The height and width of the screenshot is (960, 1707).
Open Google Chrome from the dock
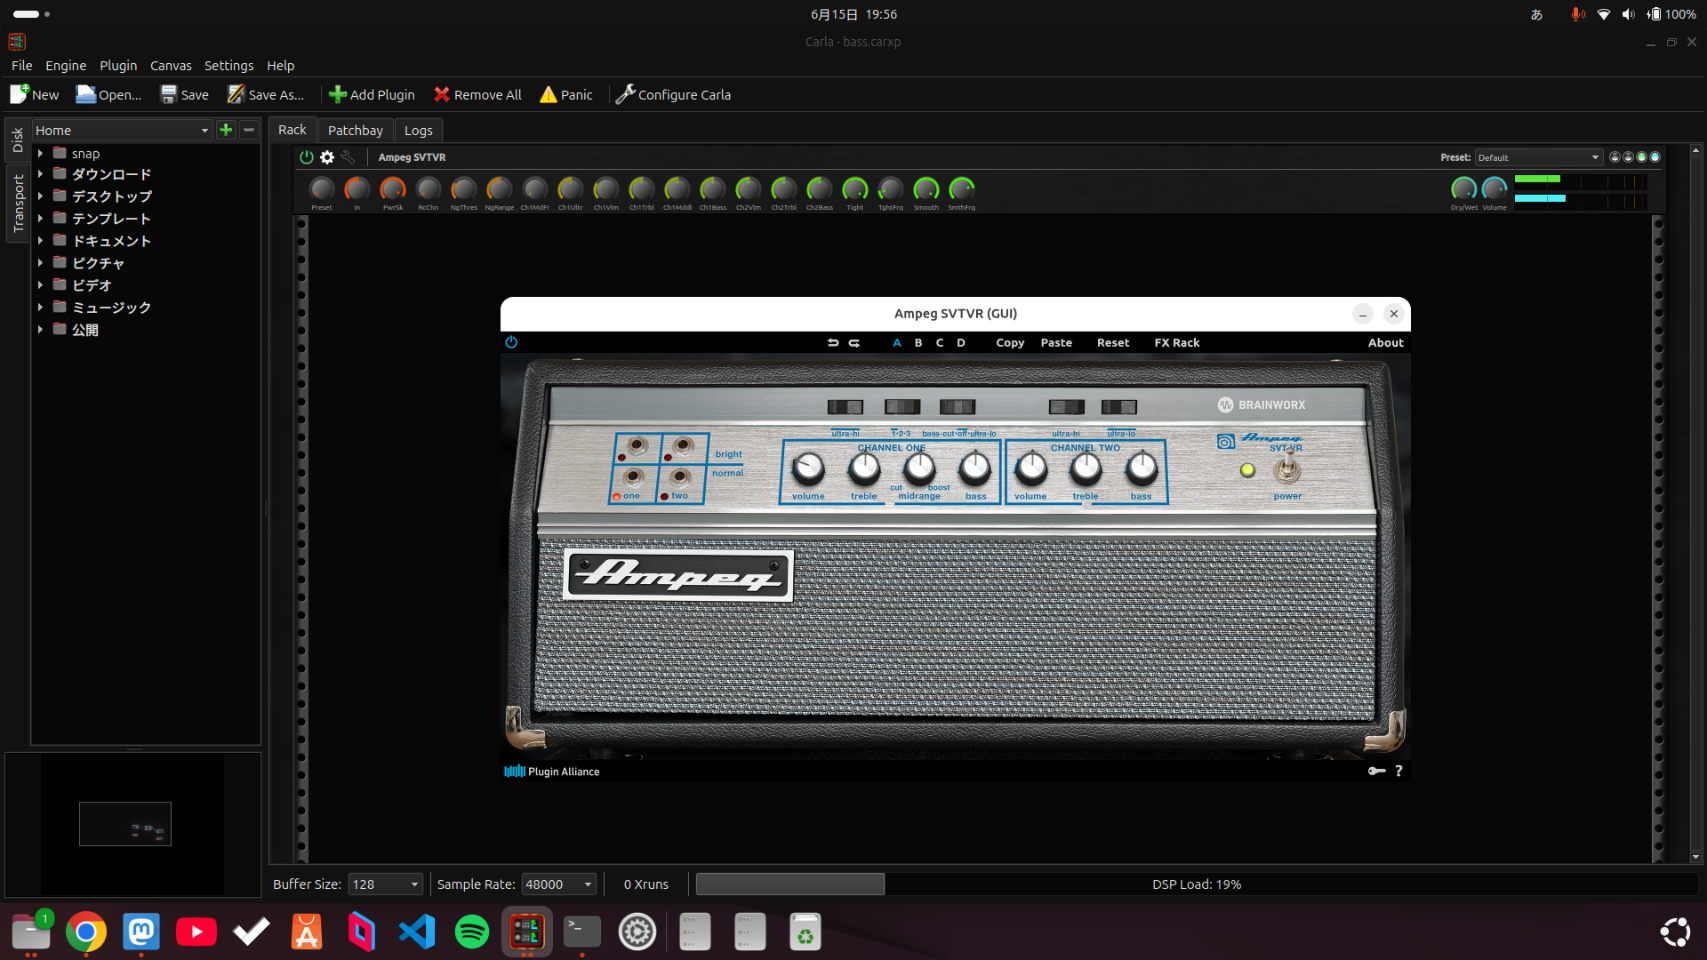click(x=86, y=932)
